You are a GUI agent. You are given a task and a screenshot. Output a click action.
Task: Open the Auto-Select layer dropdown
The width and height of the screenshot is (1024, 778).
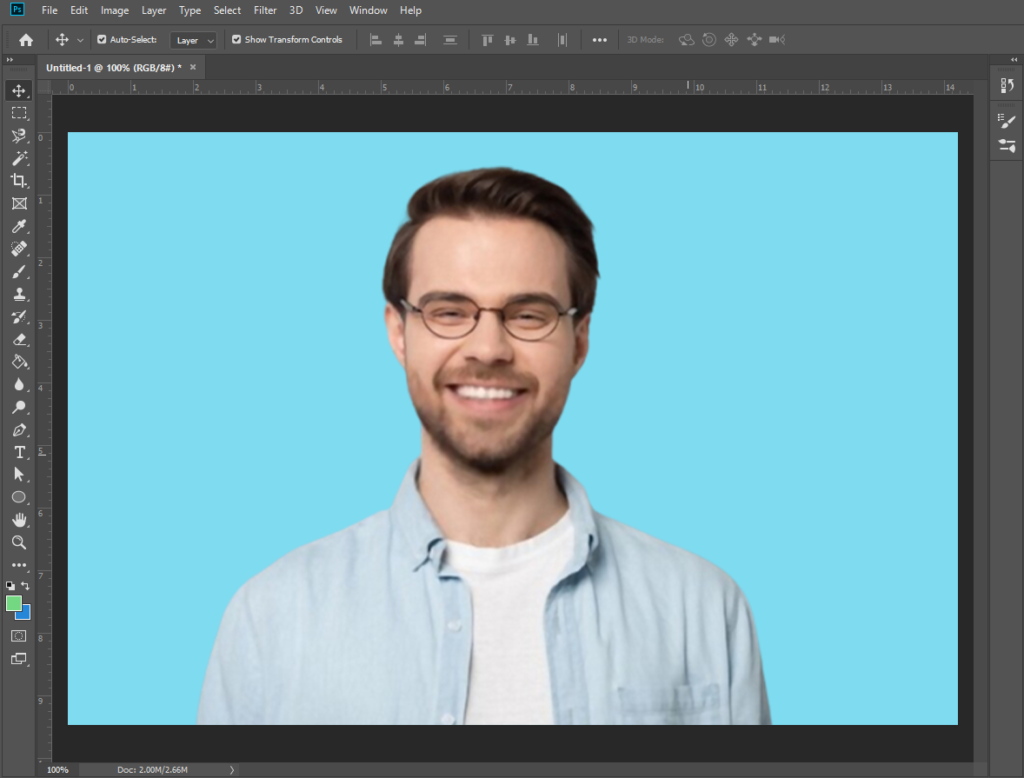pos(193,40)
